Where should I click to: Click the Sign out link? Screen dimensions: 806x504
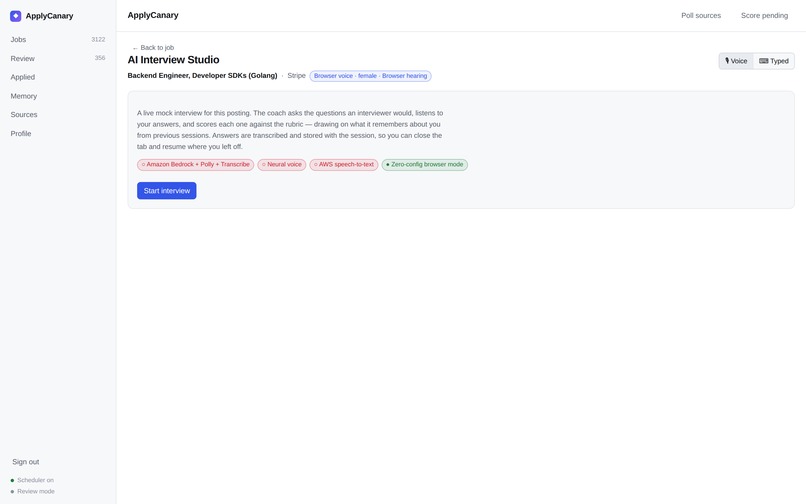point(26,462)
